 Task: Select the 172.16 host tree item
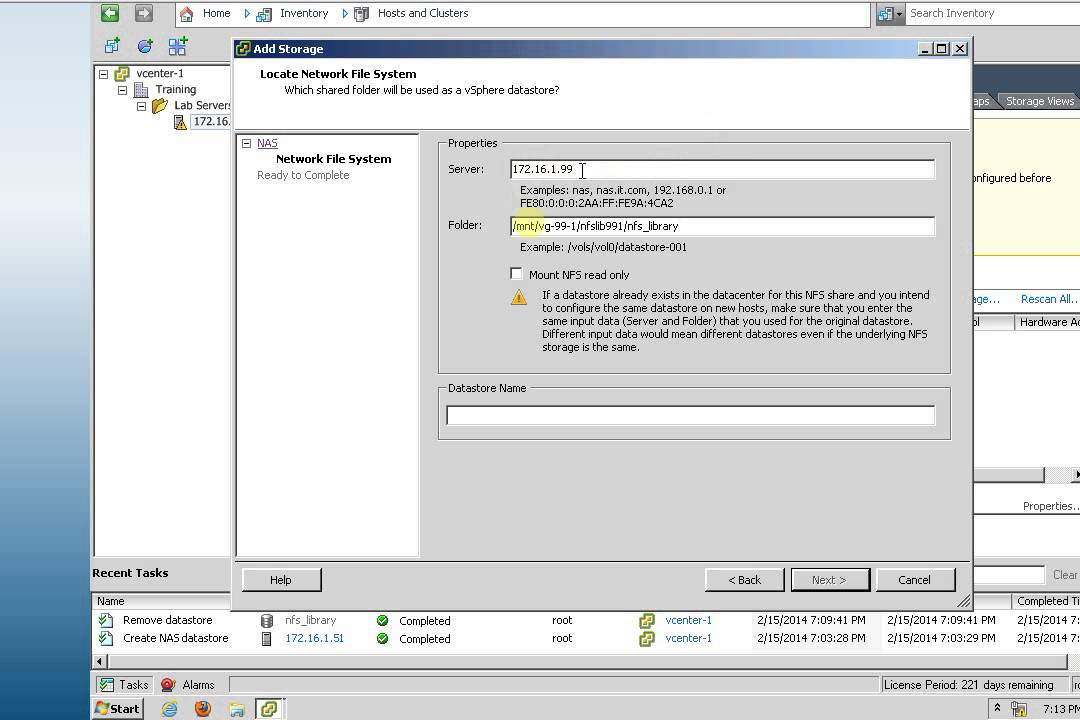point(211,122)
